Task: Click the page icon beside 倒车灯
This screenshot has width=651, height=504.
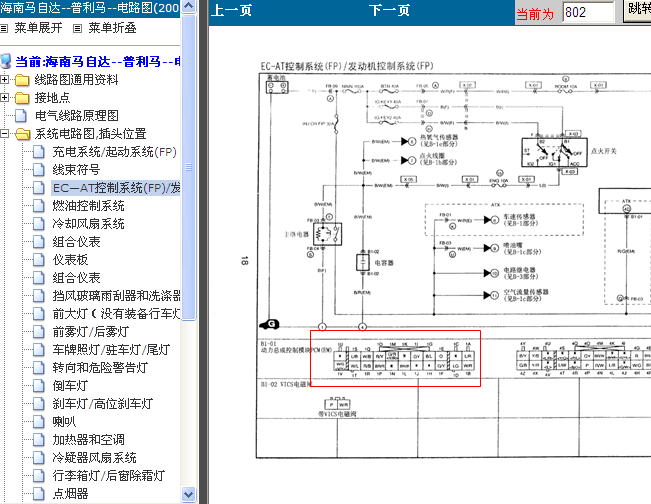Action: click(x=39, y=386)
